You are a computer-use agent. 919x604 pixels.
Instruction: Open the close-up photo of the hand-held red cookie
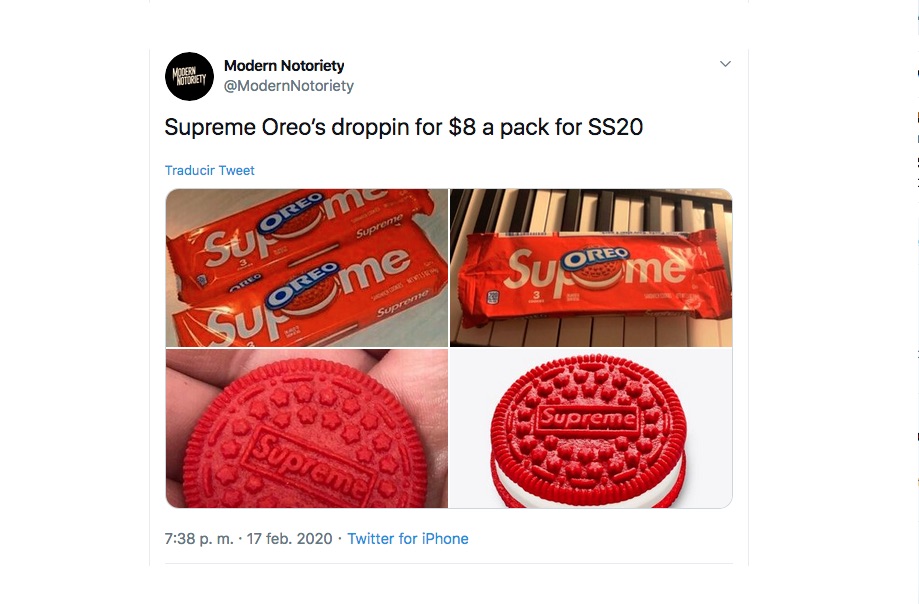click(x=307, y=428)
